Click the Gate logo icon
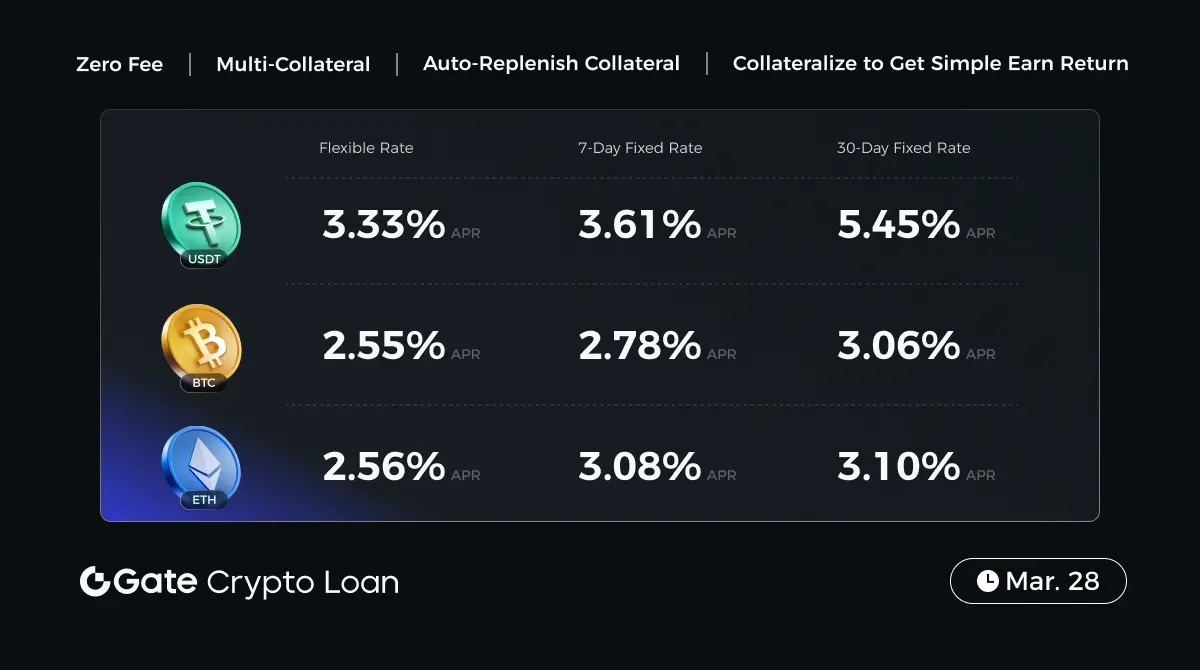This screenshot has height=670, width=1200. click(x=94, y=582)
